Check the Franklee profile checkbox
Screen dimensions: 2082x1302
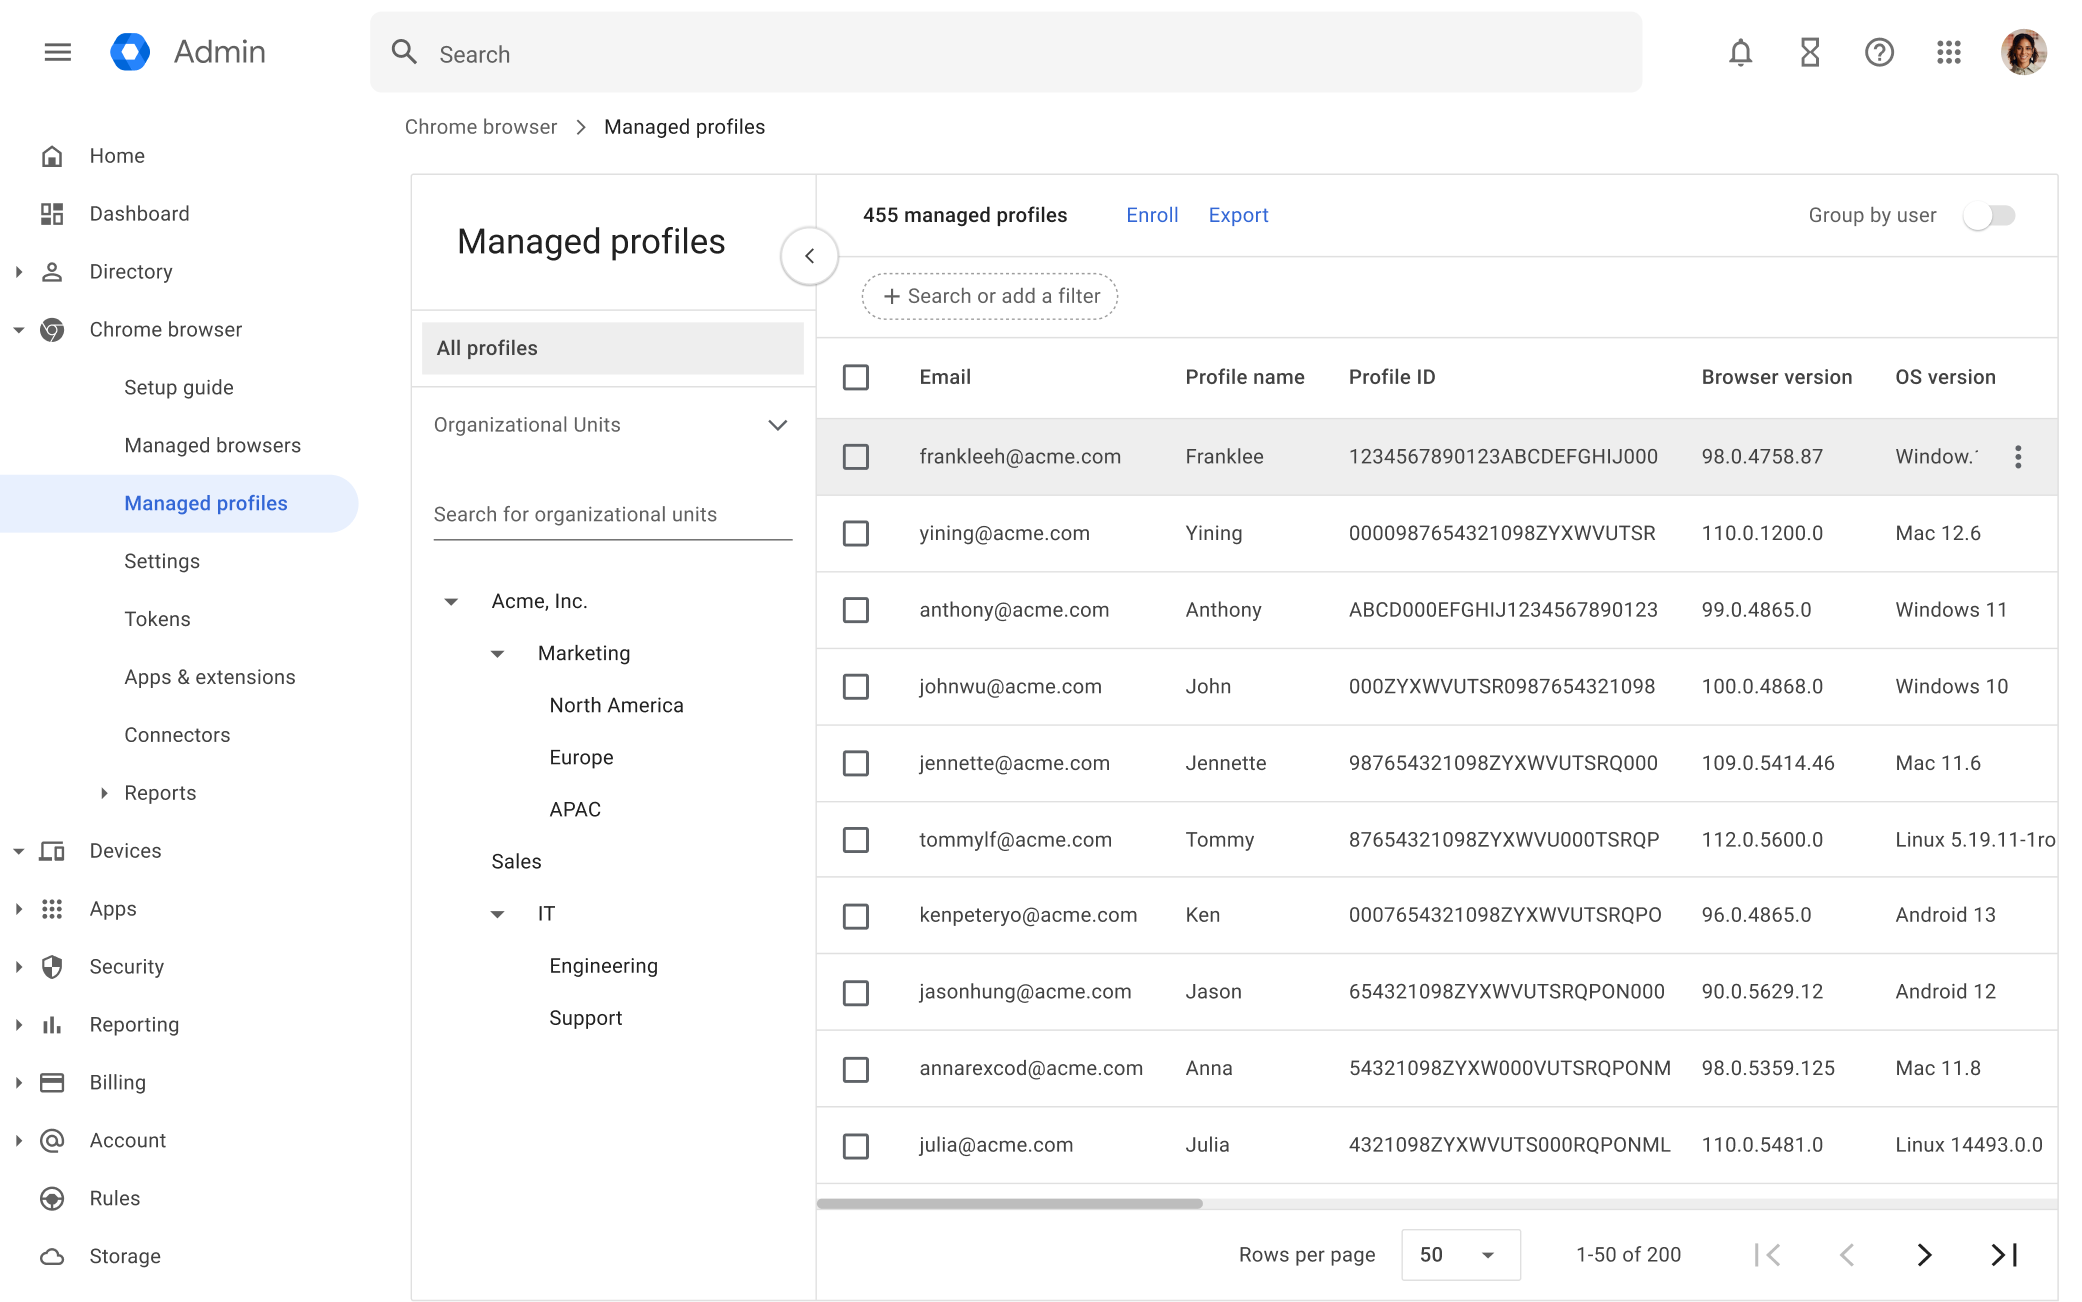(855, 456)
